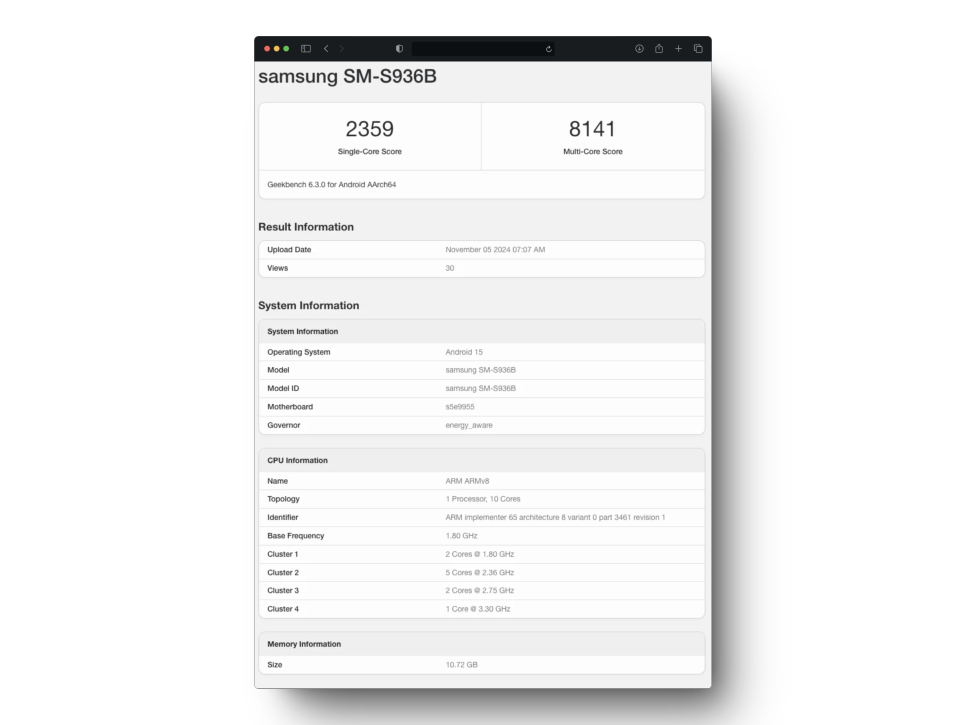This screenshot has width=966, height=725.
Task: Click the 2359 single-core score
Action: (370, 129)
